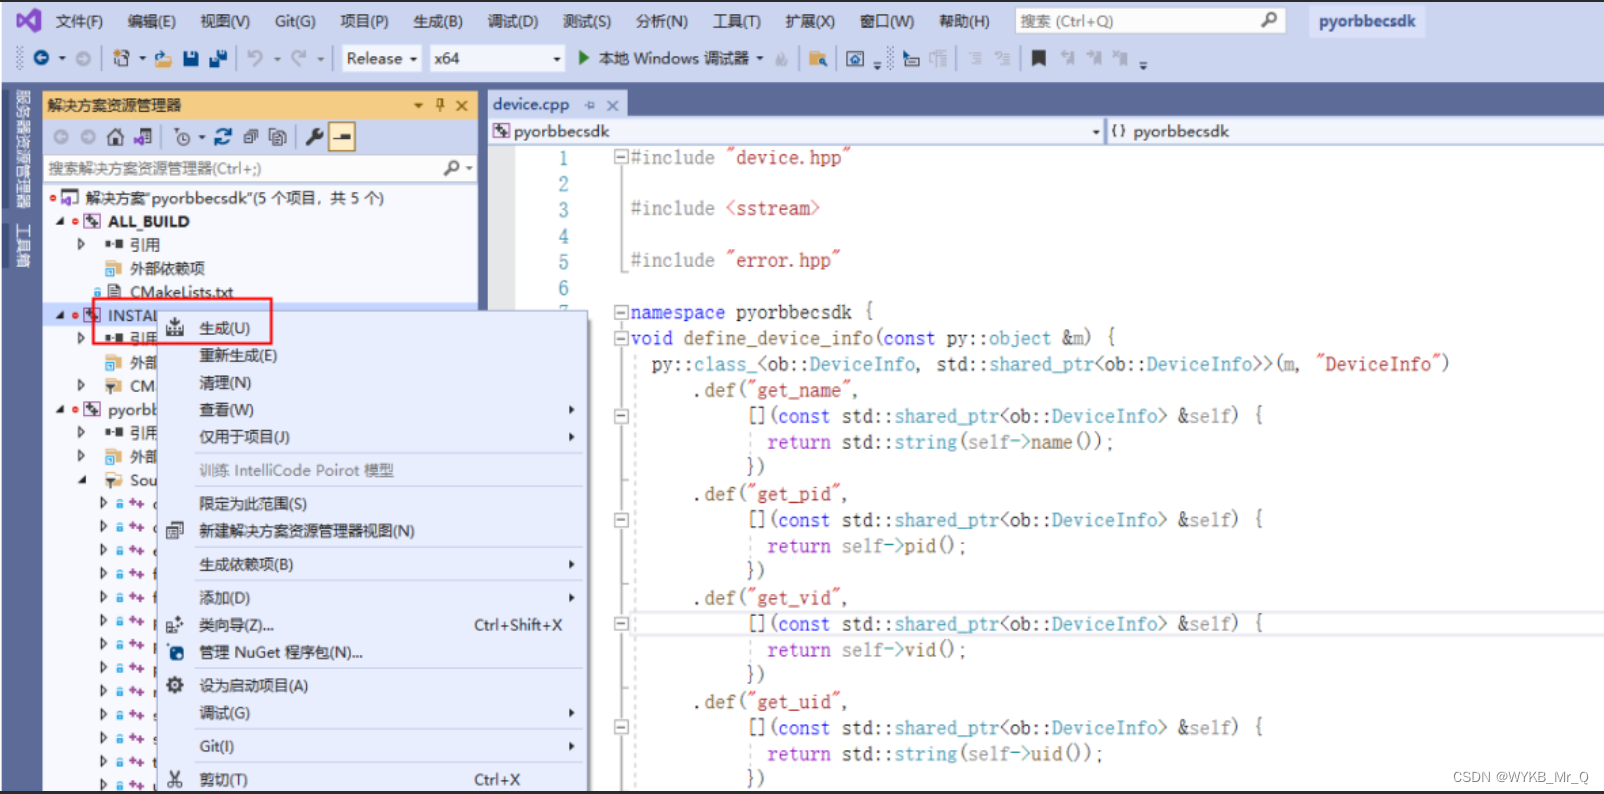The image size is (1604, 794).
Task: Open the 调试(D) menu
Action: pos(513,21)
